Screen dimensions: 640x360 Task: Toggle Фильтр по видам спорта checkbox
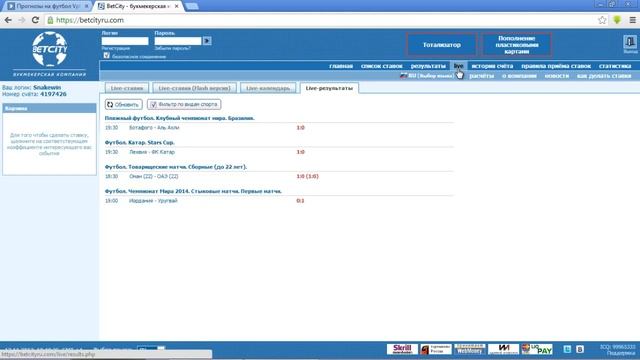click(x=153, y=105)
